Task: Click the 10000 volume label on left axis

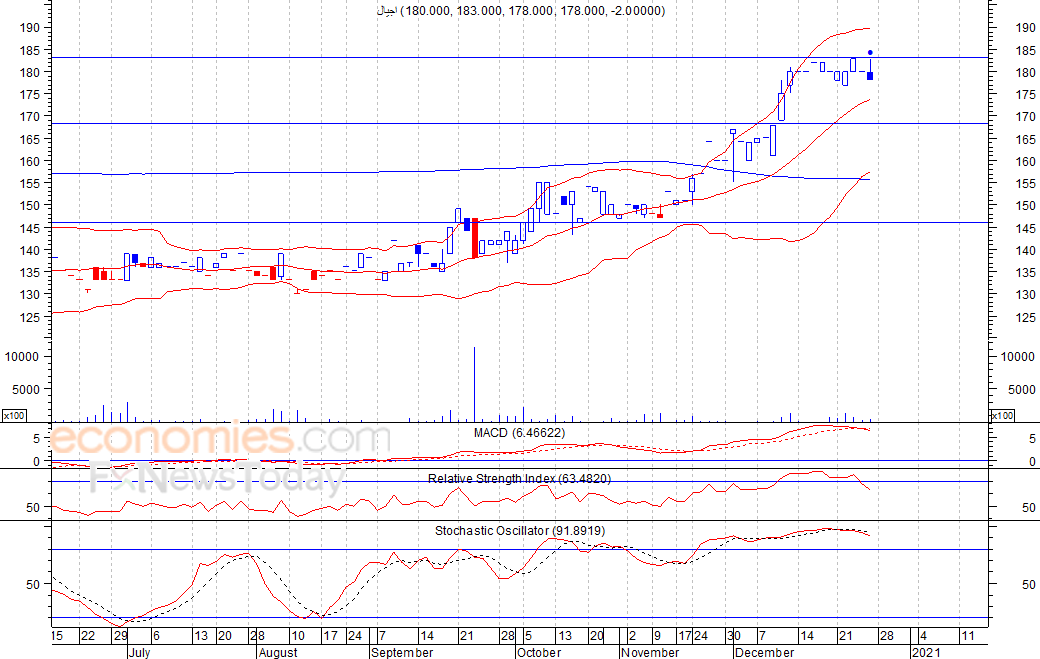Action: coord(22,357)
